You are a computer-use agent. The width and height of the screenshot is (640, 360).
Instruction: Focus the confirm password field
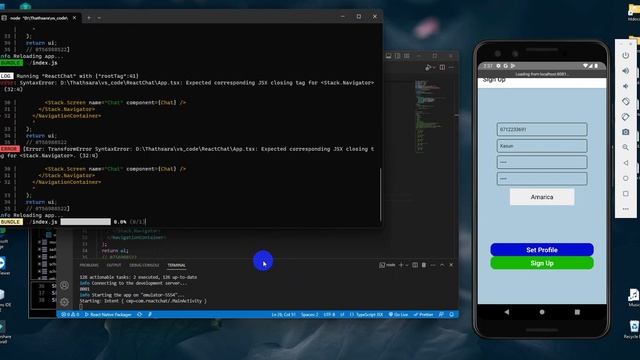[542, 178]
